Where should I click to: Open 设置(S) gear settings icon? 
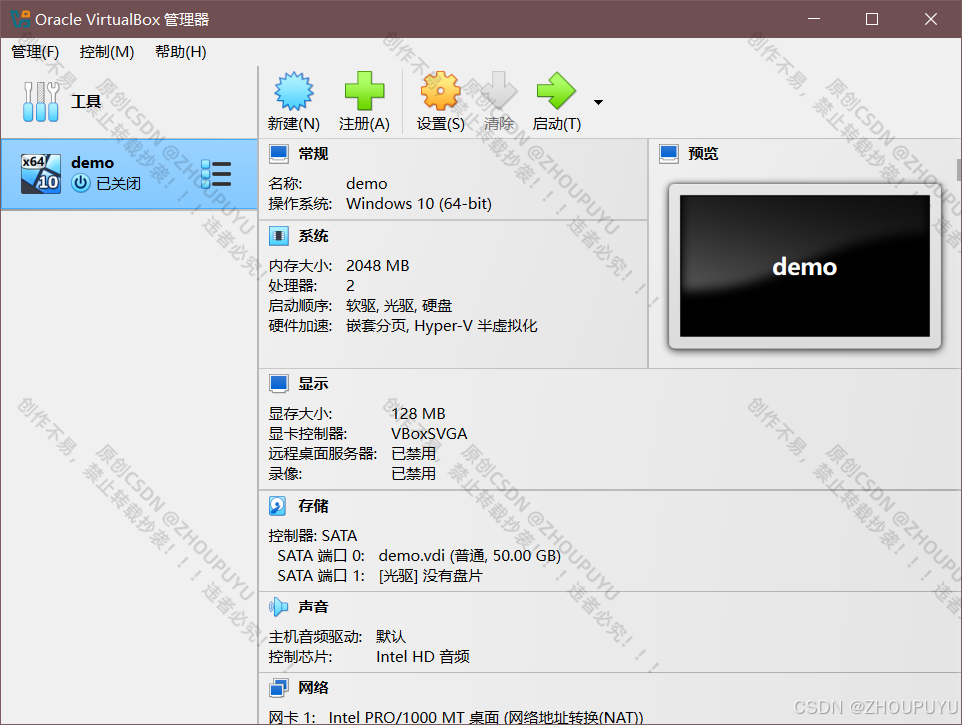click(441, 91)
